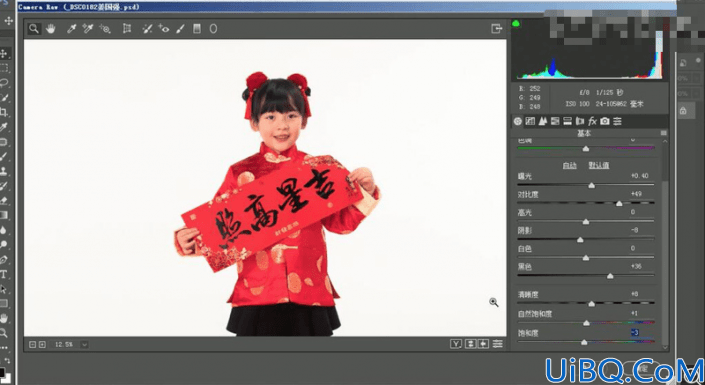
Task: Click the 色调 tint slider handle
Action: [585, 148]
